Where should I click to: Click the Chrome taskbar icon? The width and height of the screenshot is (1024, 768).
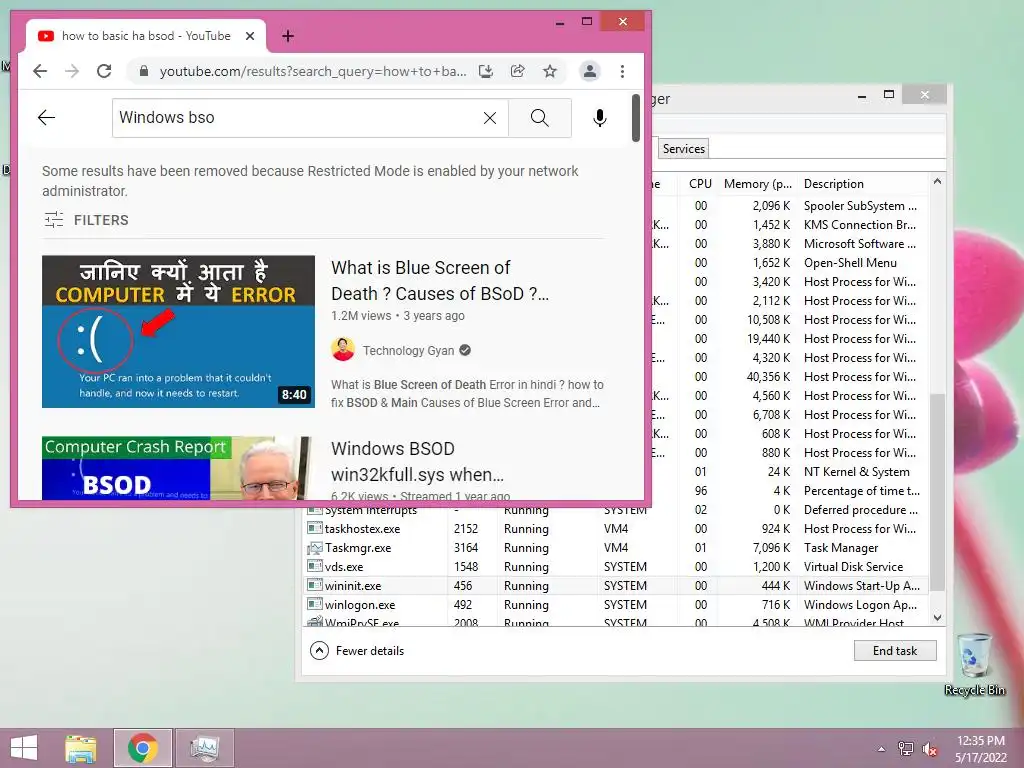point(143,748)
